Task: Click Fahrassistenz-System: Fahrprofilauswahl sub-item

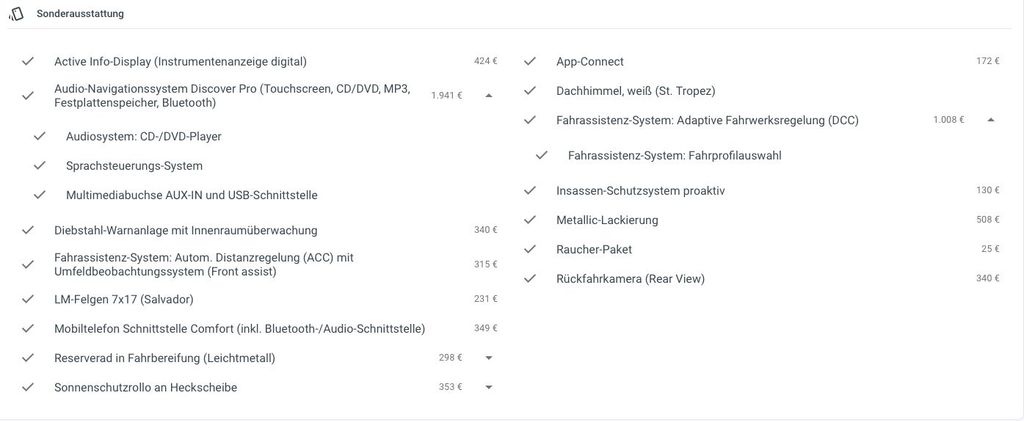Action: click(675, 155)
